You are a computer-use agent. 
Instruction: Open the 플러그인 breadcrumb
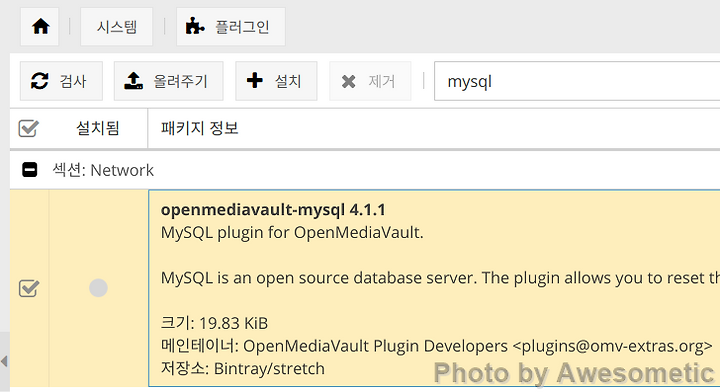(x=231, y=27)
